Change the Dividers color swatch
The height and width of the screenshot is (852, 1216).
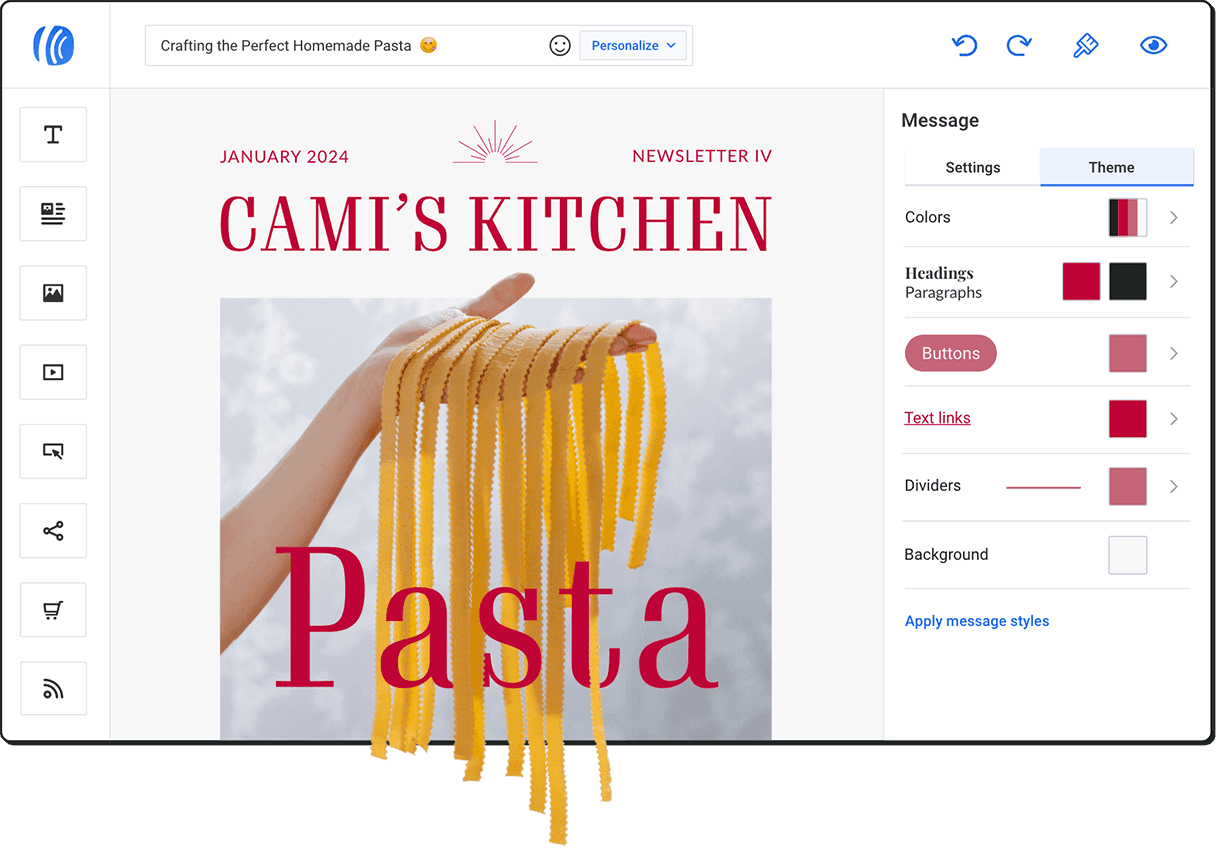pyautogui.click(x=1128, y=486)
